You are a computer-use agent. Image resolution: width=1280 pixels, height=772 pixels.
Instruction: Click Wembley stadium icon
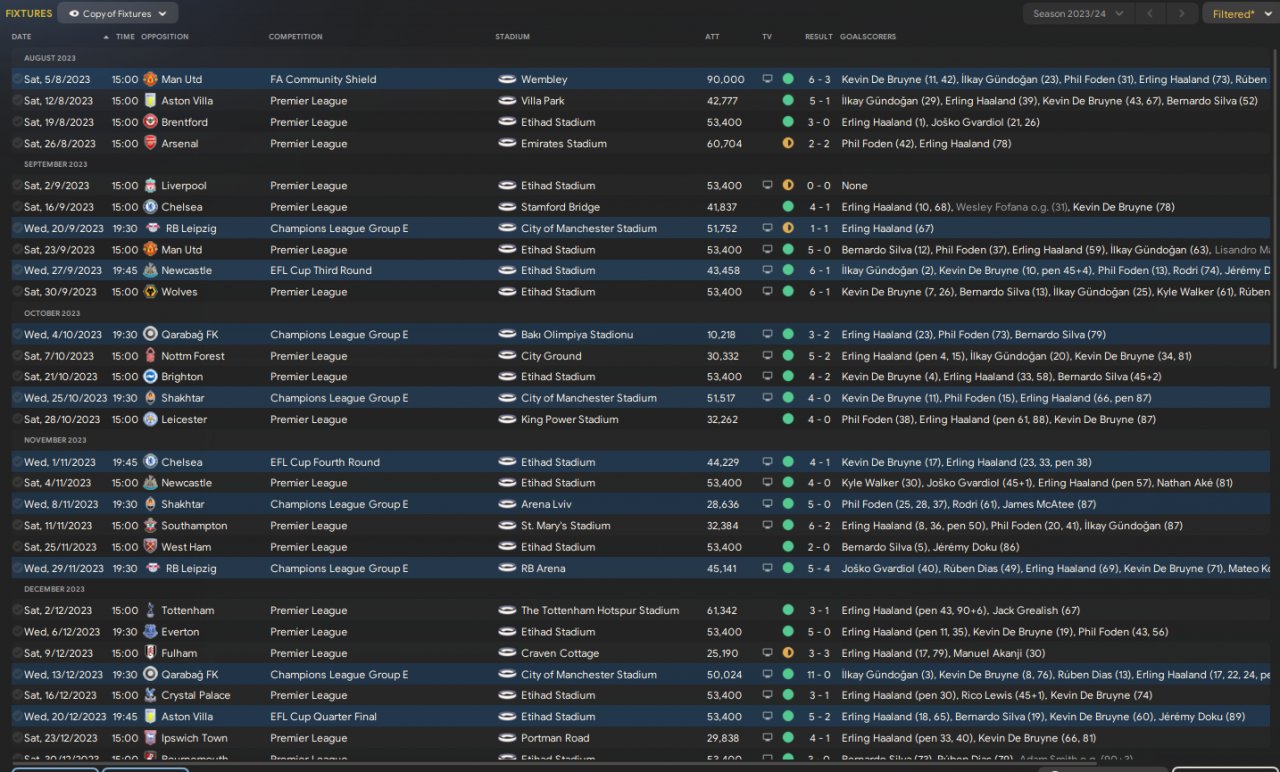tap(507, 79)
